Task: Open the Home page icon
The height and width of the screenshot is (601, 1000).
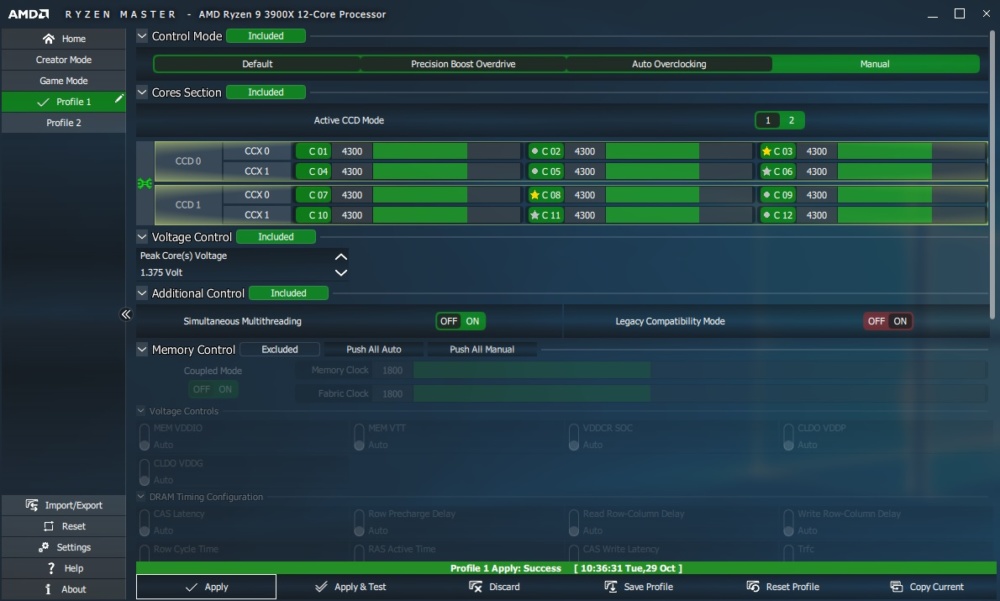Action: tap(48, 39)
